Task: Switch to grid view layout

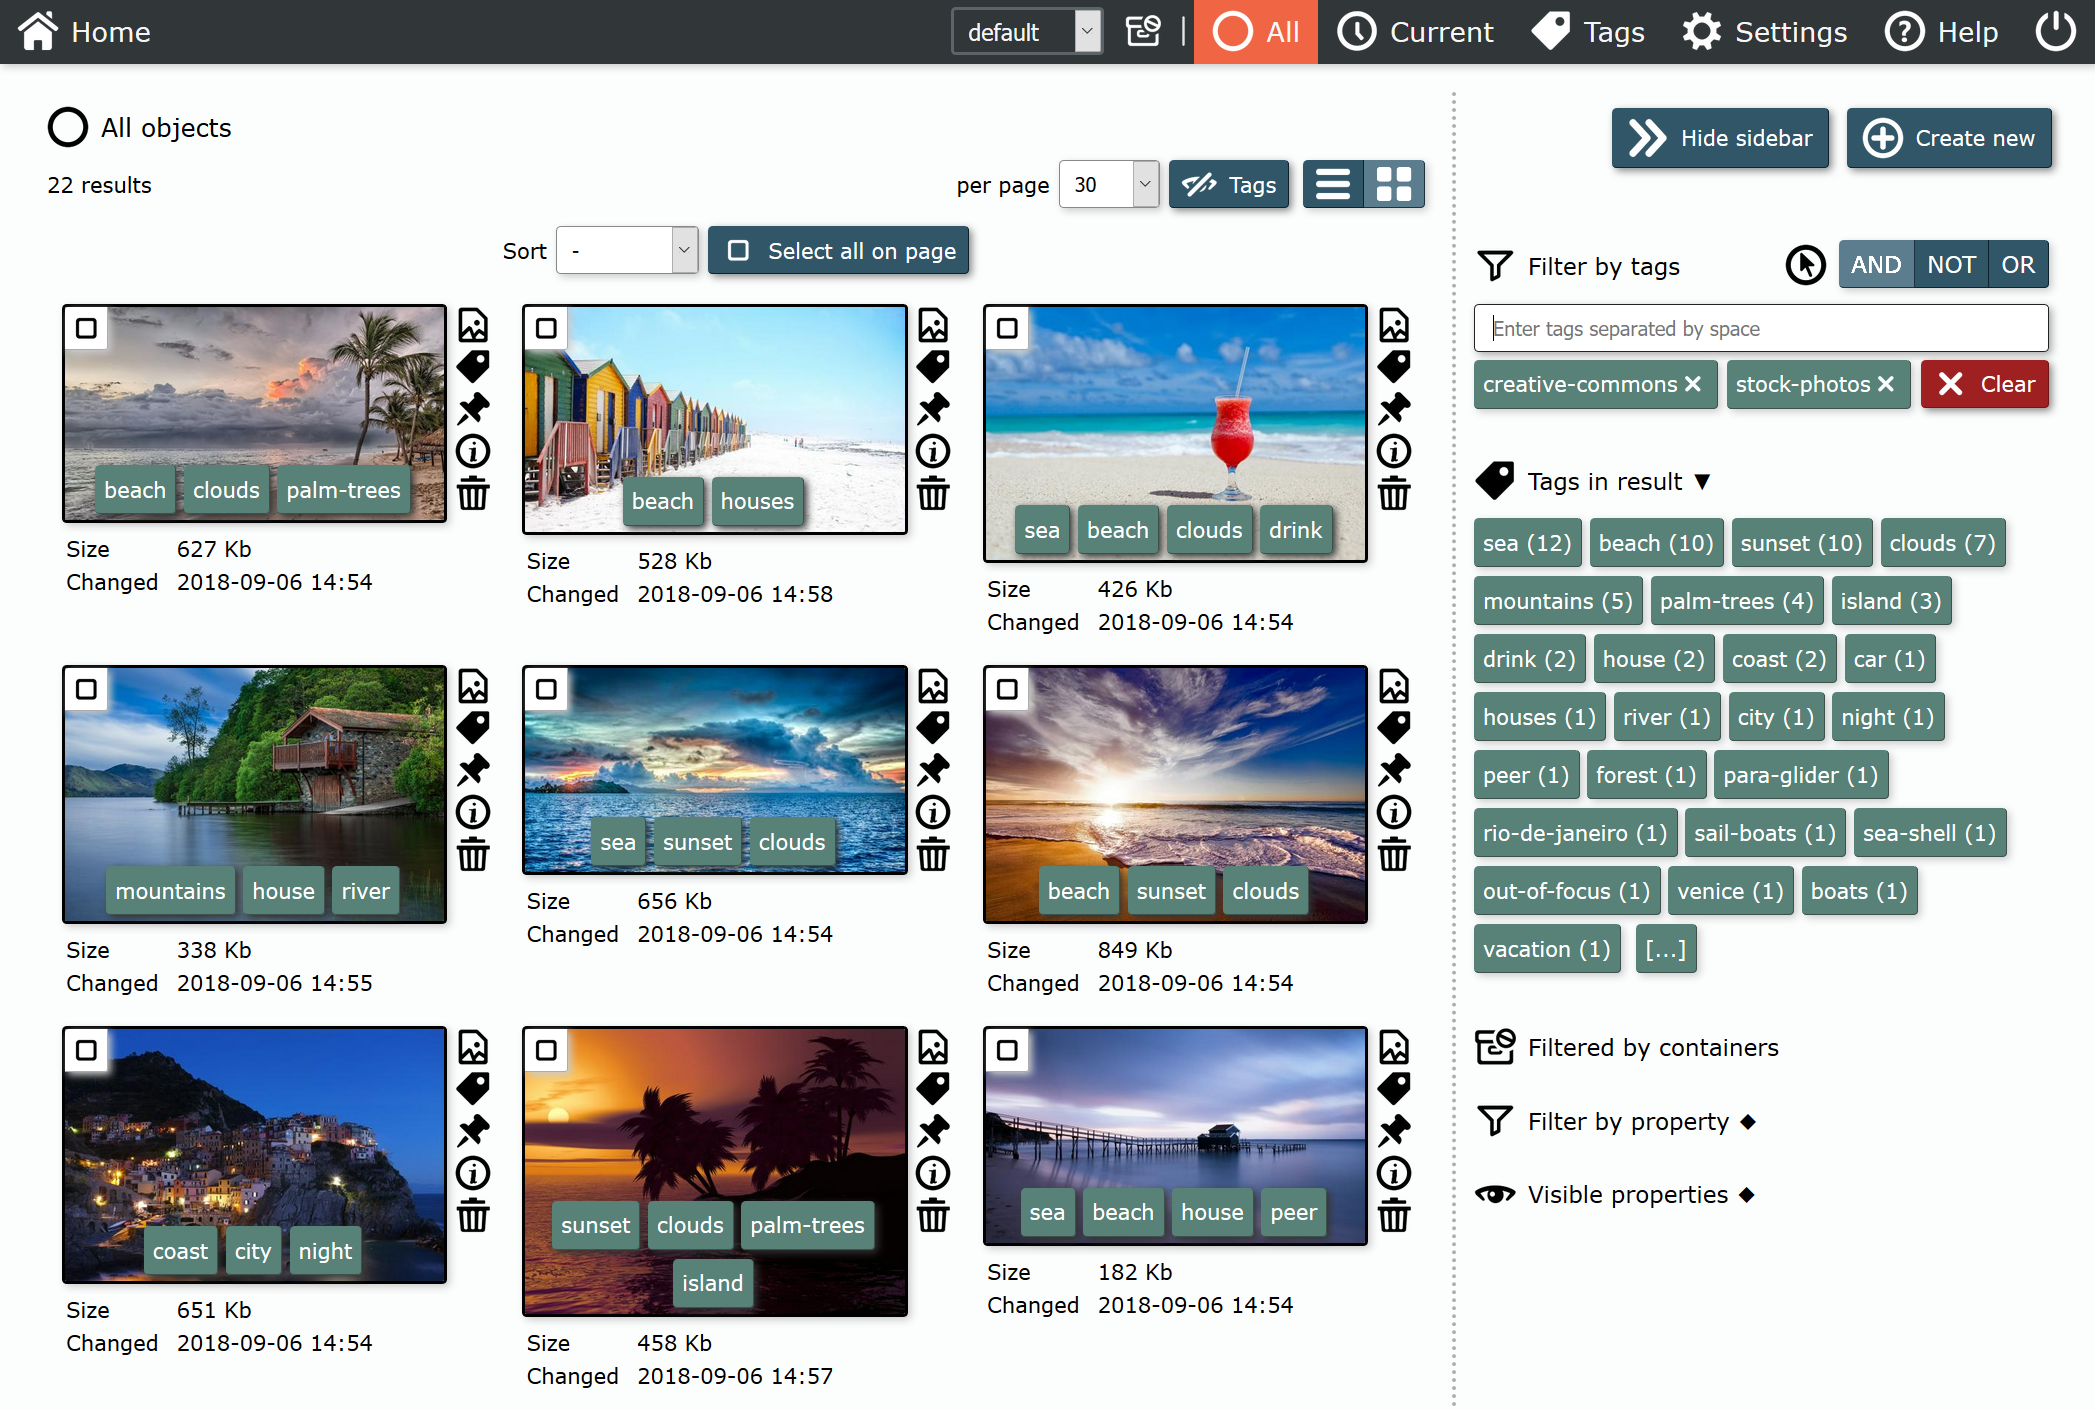Action: click(1394, 184)
